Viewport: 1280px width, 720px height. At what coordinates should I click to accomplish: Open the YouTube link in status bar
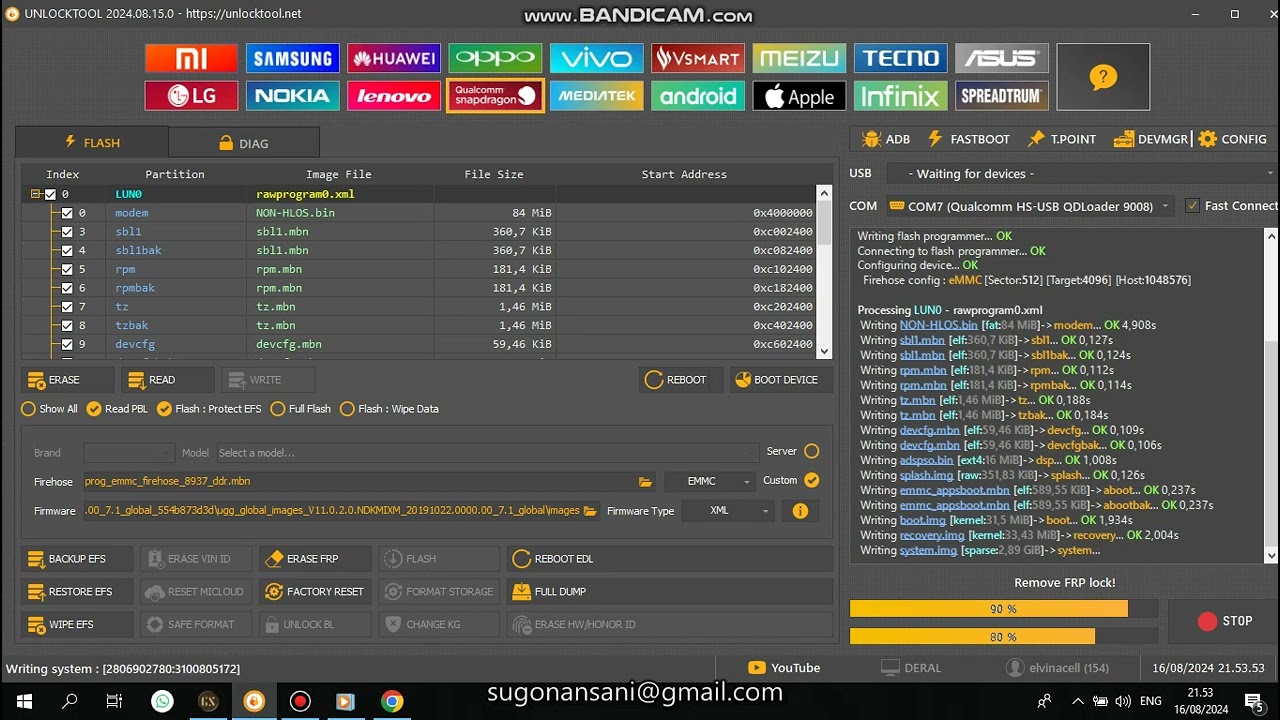(784, 668)
